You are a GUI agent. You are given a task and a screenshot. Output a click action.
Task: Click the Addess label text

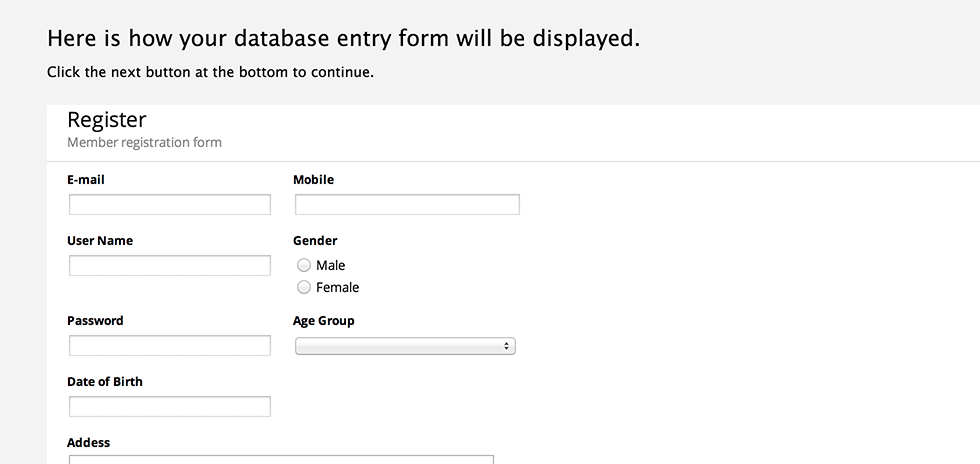coord(89,443)
